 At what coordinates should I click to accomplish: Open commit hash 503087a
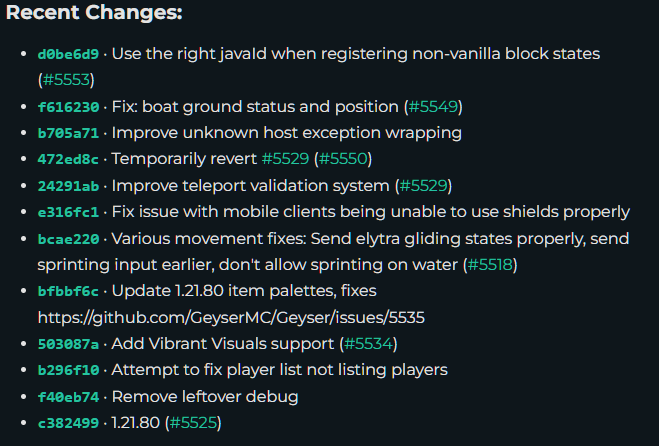pyautogui.click(x=68, y=344)
